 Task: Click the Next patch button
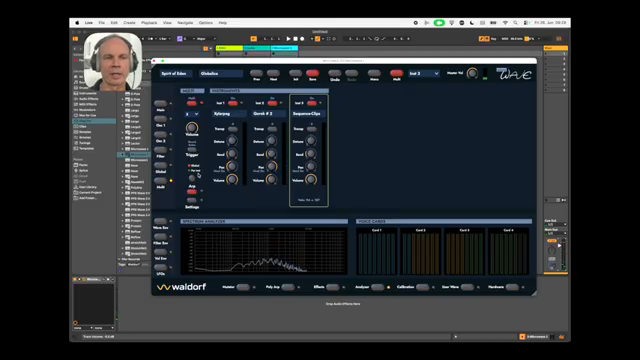point(273,73)
